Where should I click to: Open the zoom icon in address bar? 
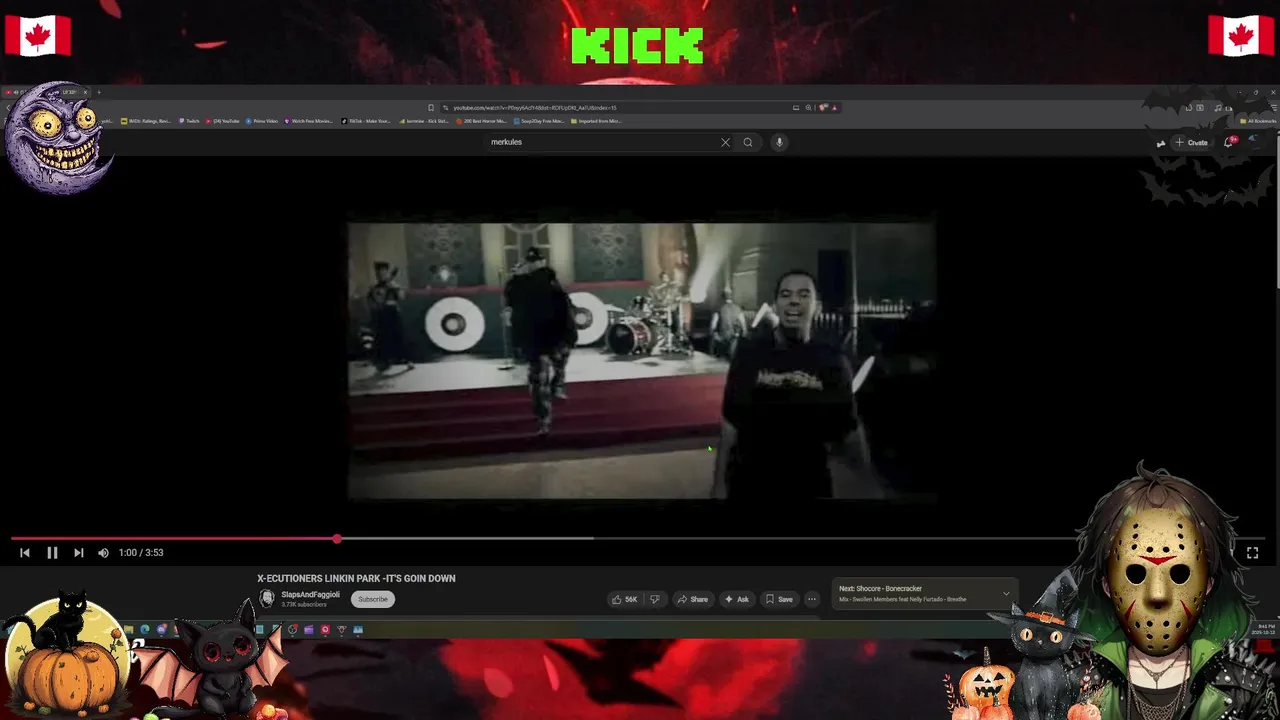tap(808, 107)
